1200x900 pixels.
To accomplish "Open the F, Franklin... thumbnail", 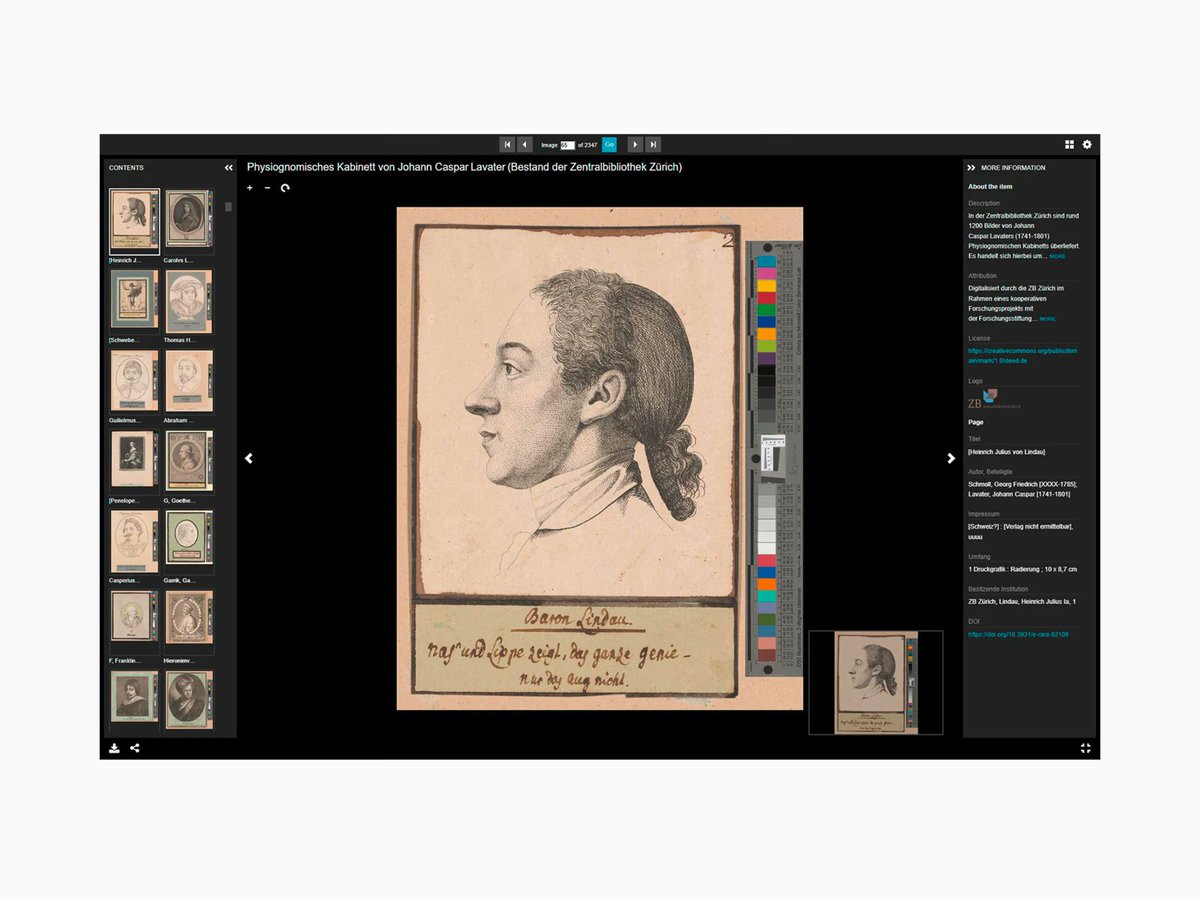I will [134, 620].
